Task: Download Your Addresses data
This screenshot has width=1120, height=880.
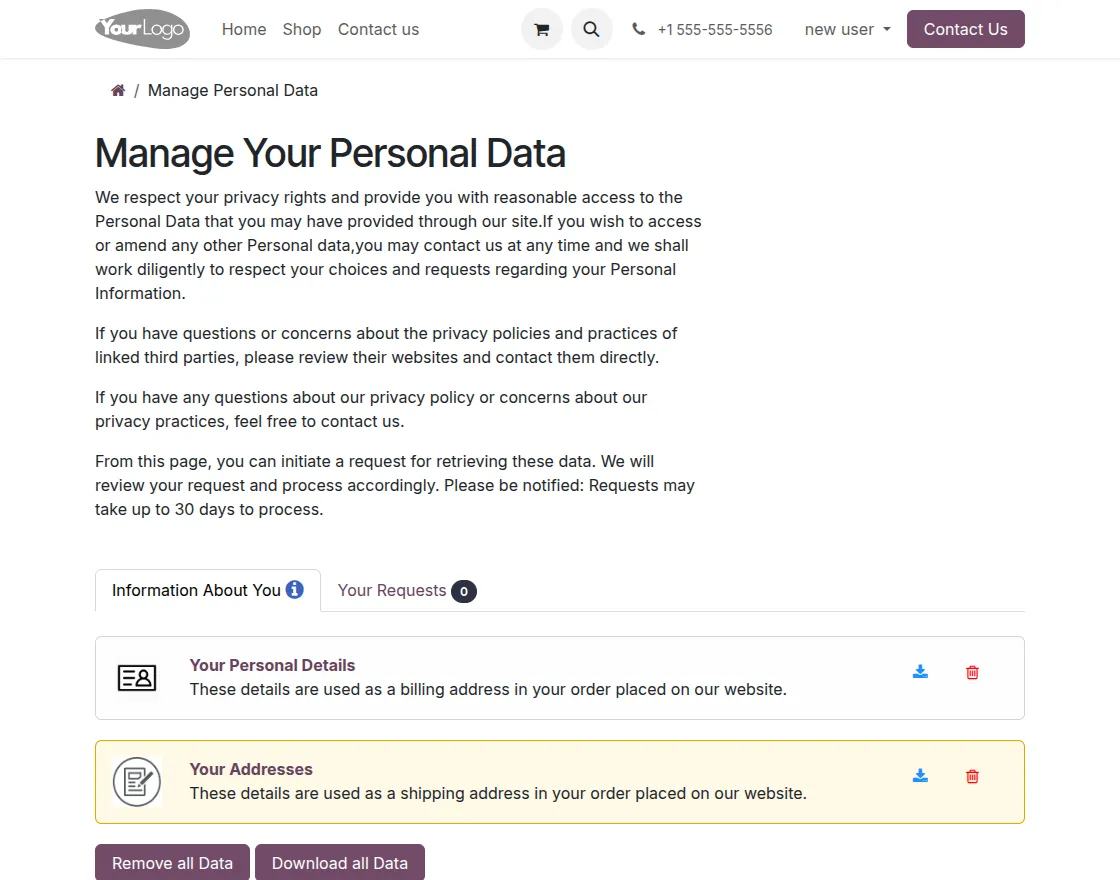Action: click(920, 776)
